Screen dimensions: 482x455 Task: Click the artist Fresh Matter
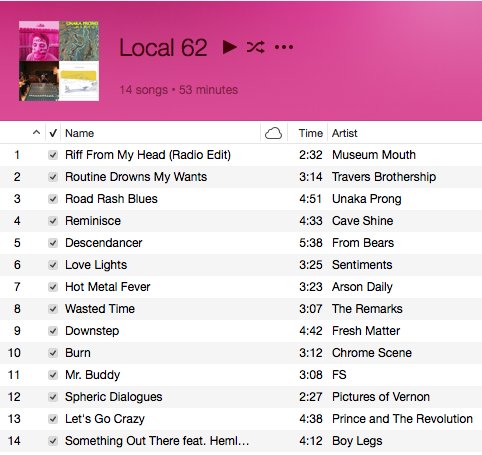pos(366,331)
